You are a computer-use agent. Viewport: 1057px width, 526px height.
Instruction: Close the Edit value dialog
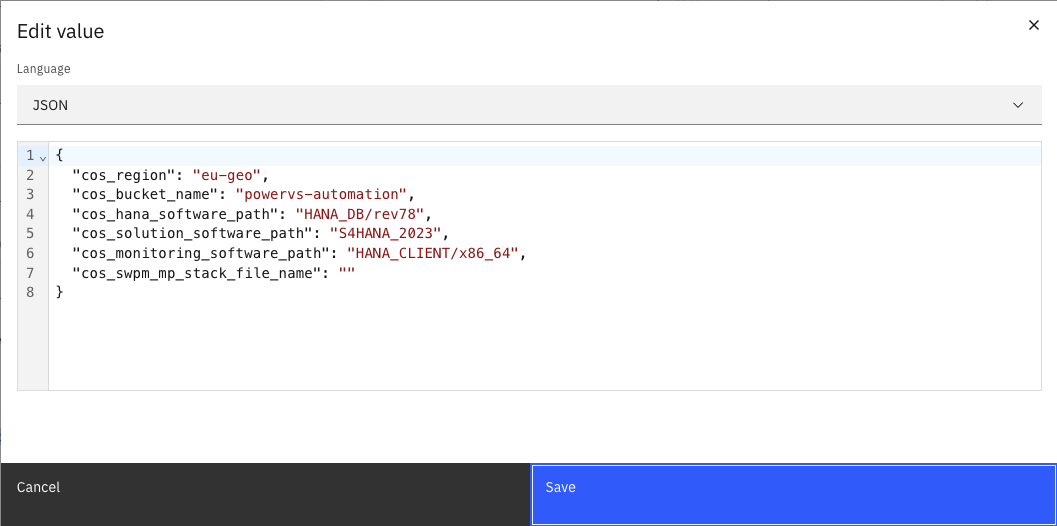[x=1034, y=25]
